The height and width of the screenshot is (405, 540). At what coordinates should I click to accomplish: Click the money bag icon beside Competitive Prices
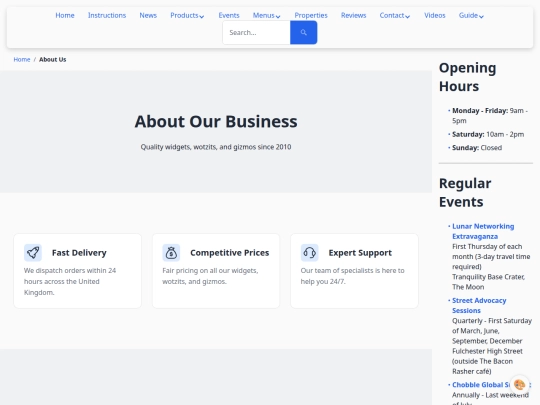coord(171,253)
